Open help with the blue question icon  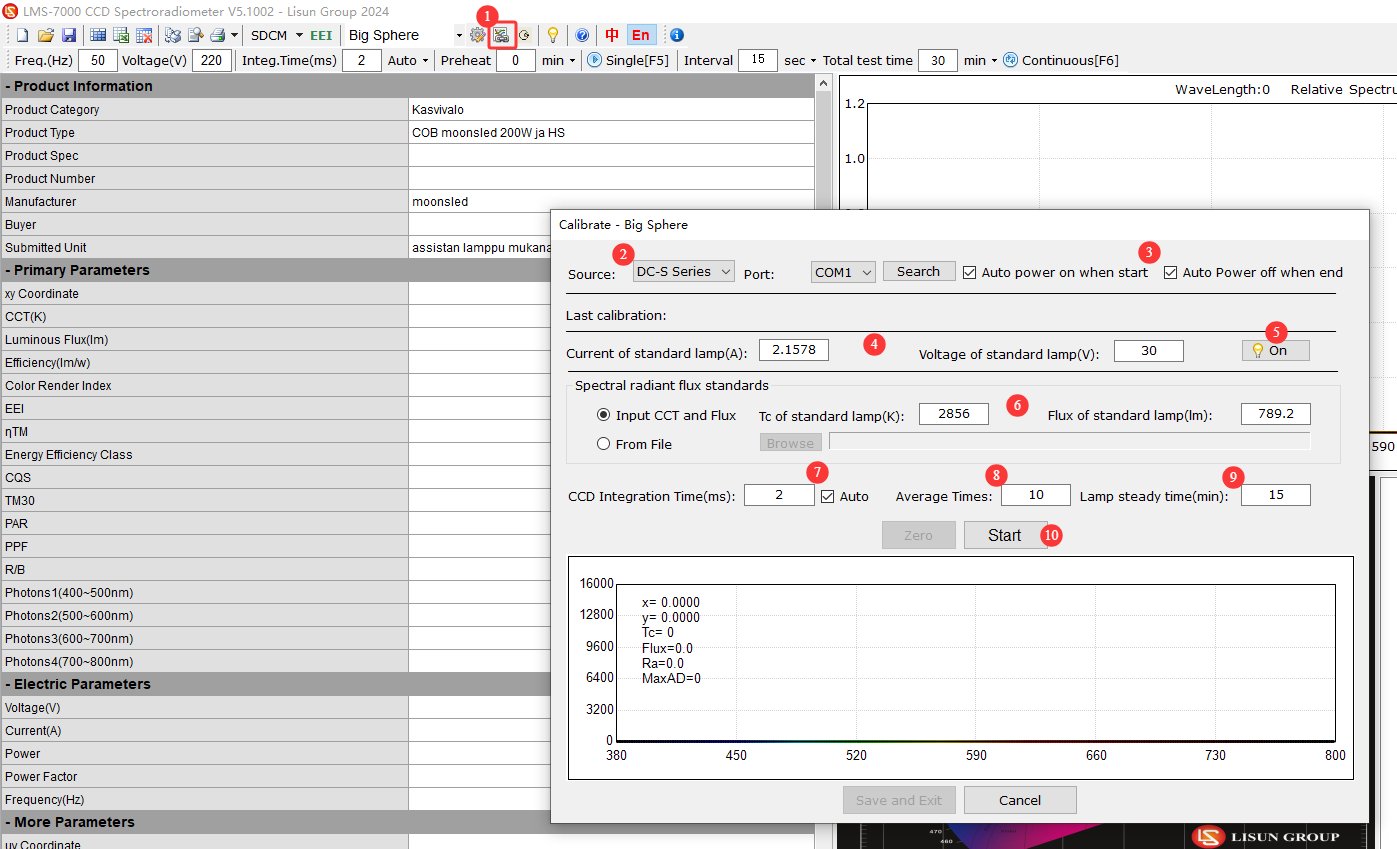click(x=582, y=35)
